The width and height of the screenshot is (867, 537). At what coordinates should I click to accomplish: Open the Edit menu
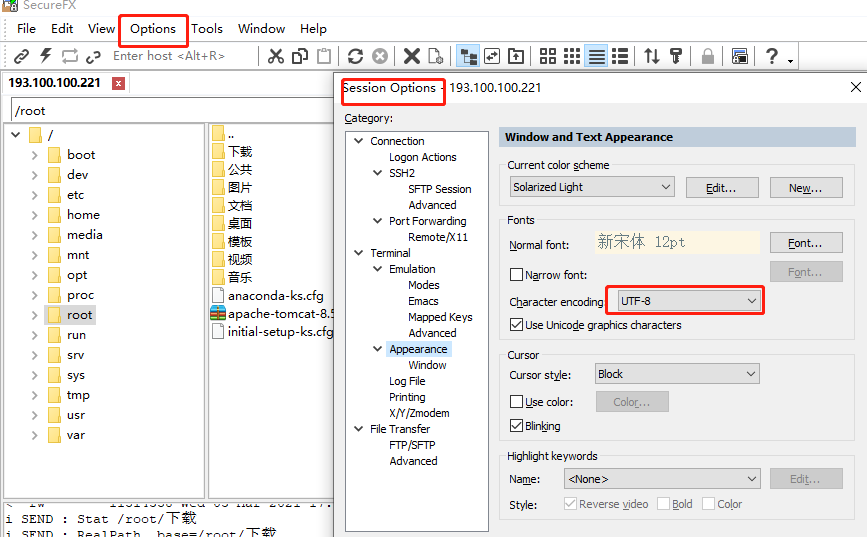click(62, 29)
